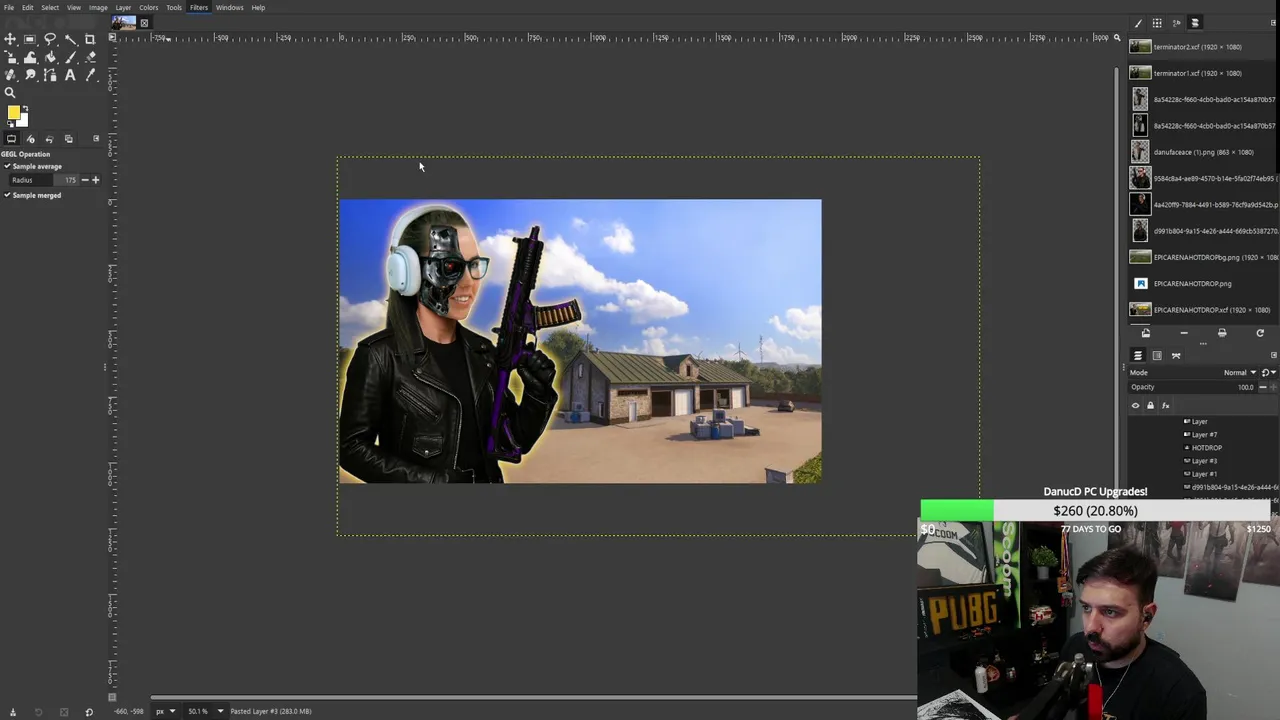Switch to the Channels tab

click(1157, 356)
